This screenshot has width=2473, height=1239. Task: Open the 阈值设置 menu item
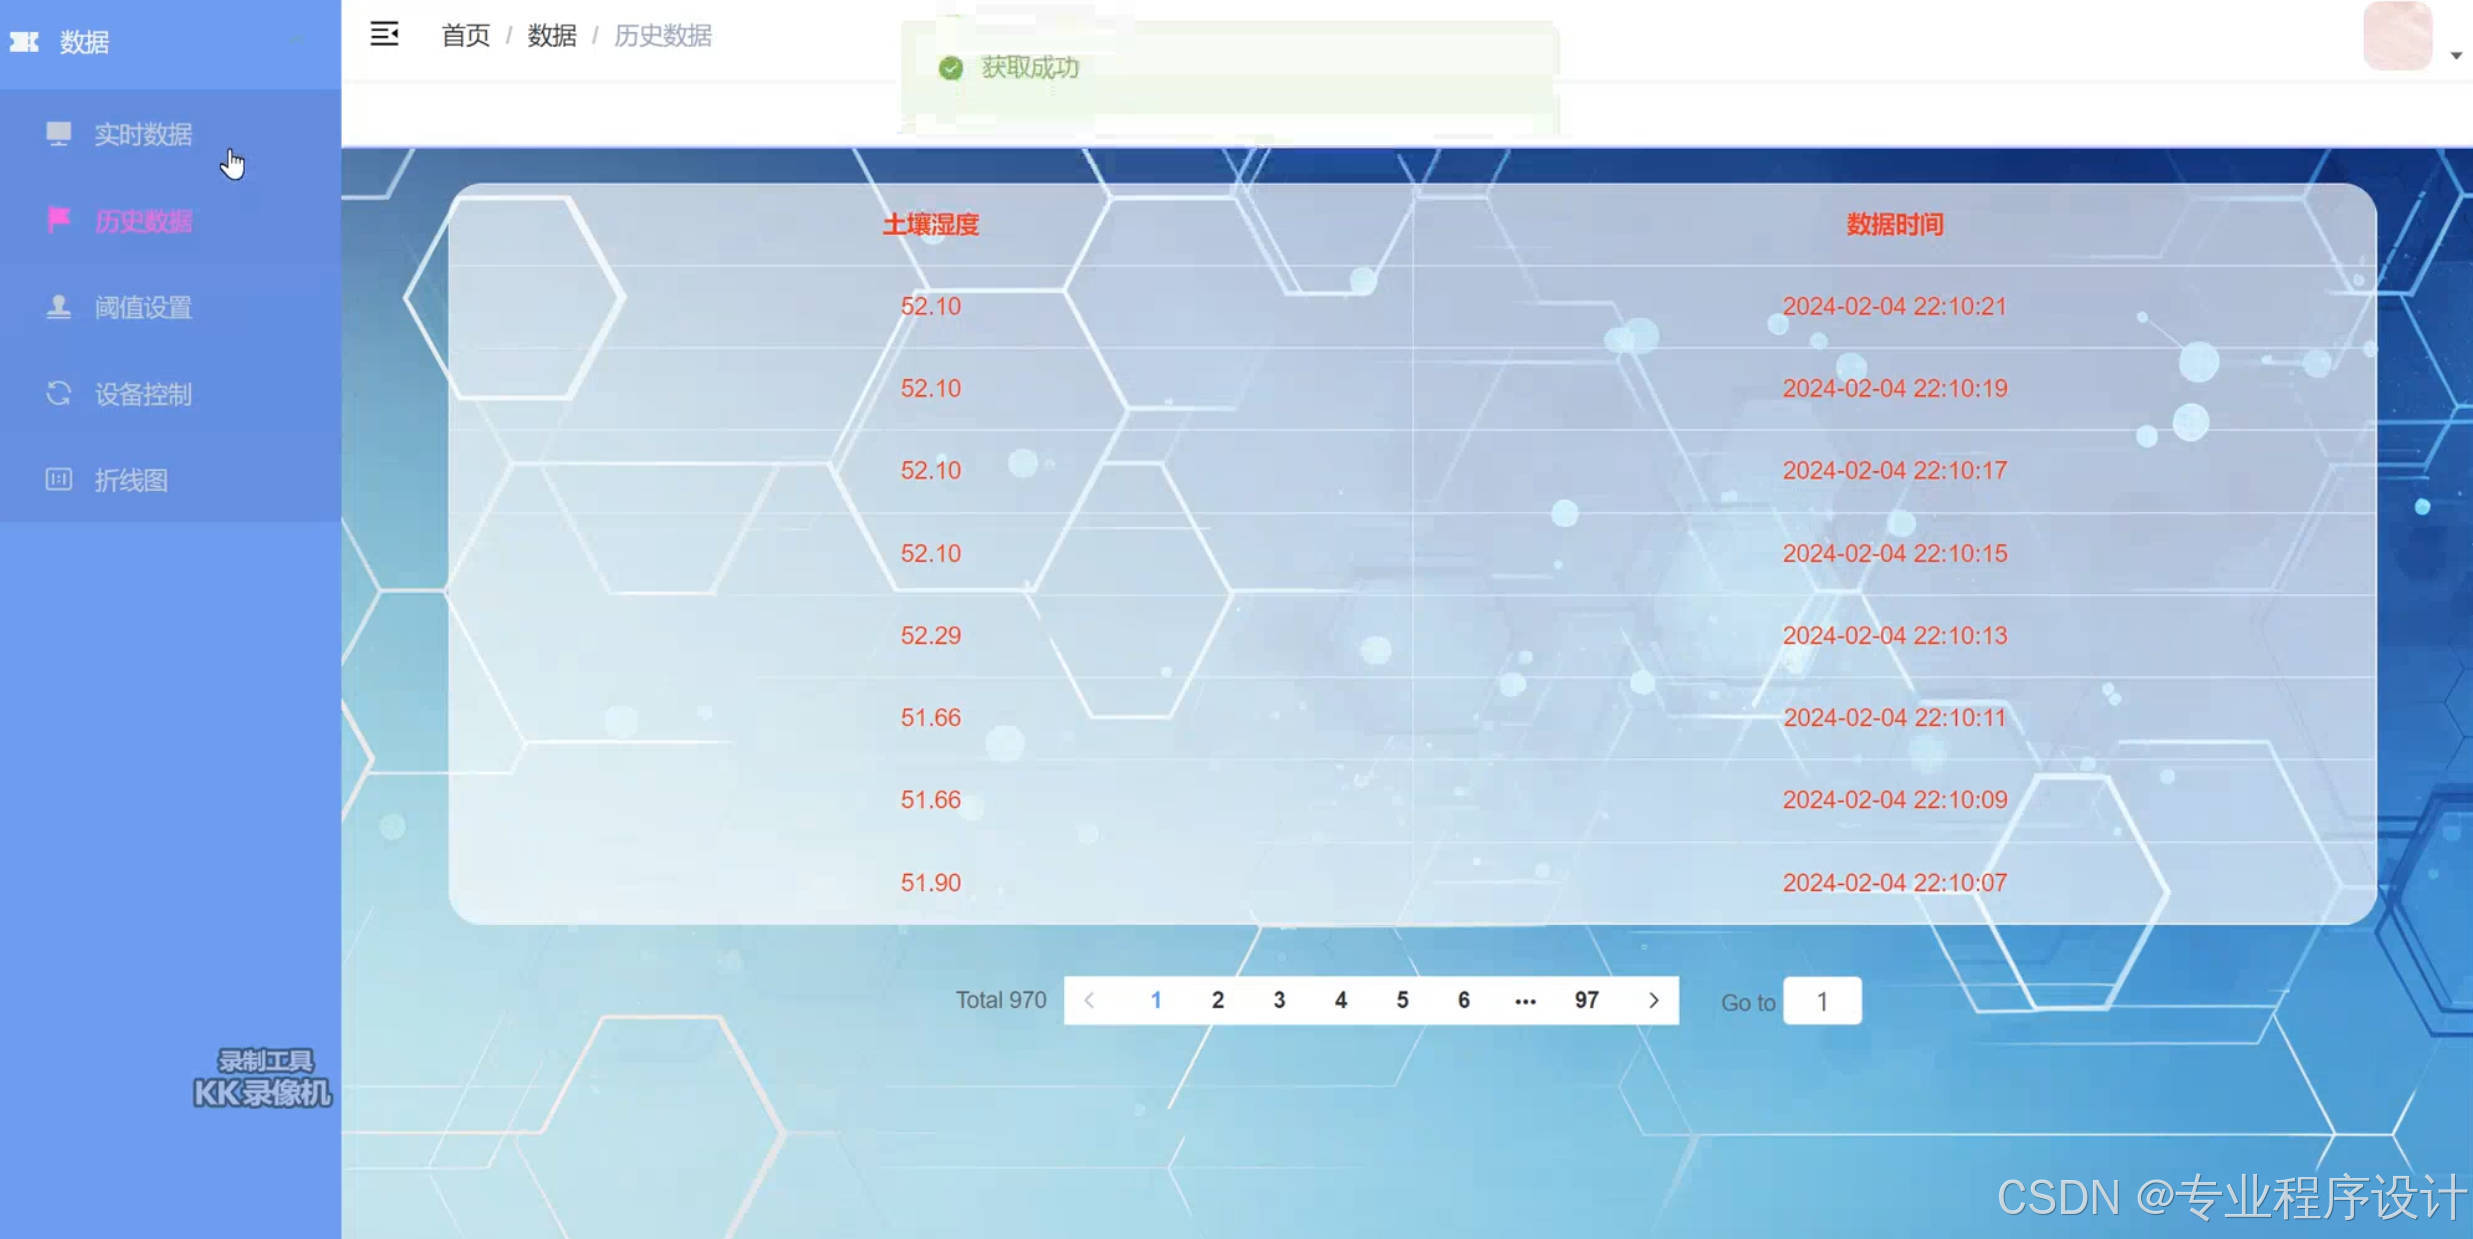(x=143, y=307)
